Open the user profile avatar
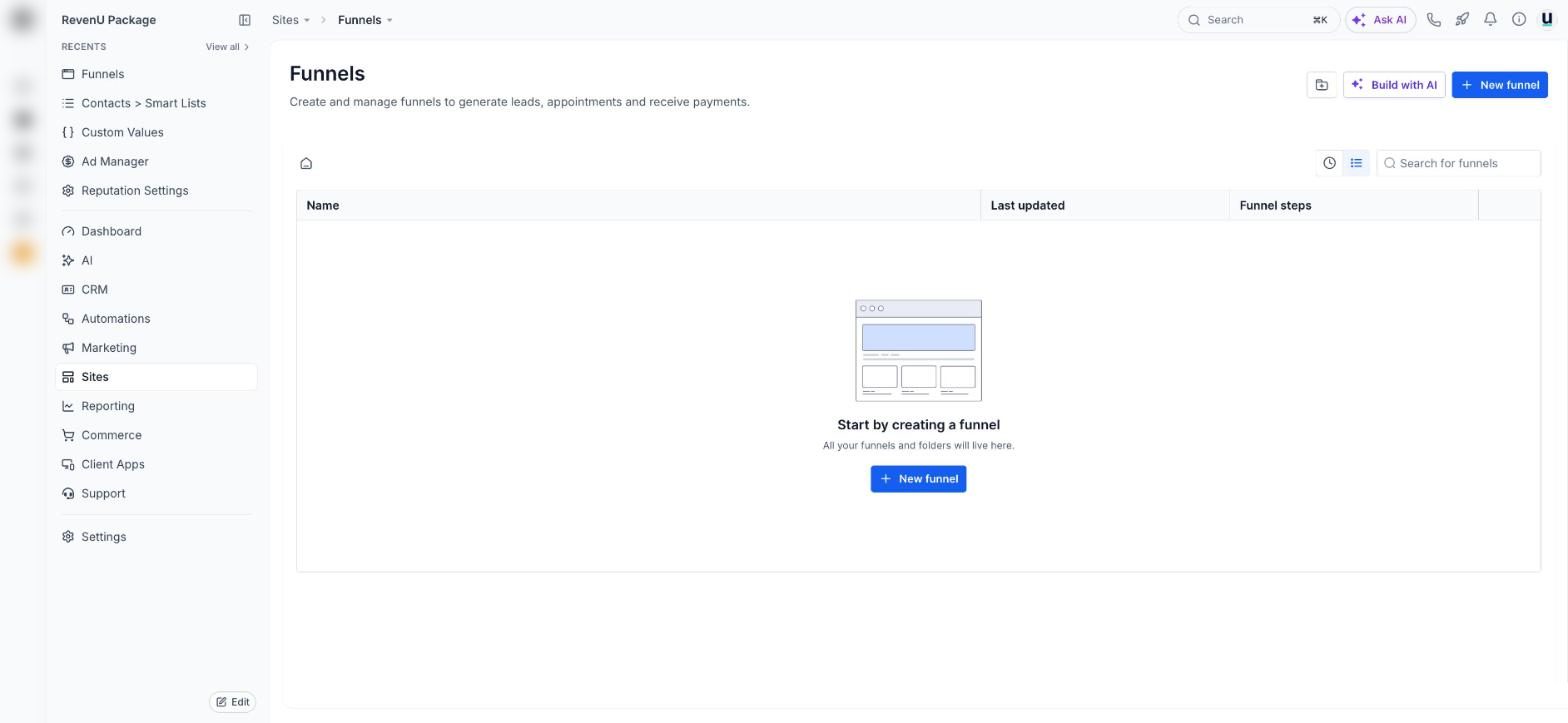 pos(1547,20)
